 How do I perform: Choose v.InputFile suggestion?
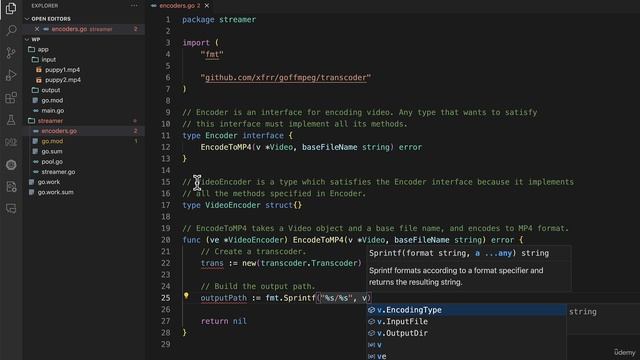(x=466, y=322)
